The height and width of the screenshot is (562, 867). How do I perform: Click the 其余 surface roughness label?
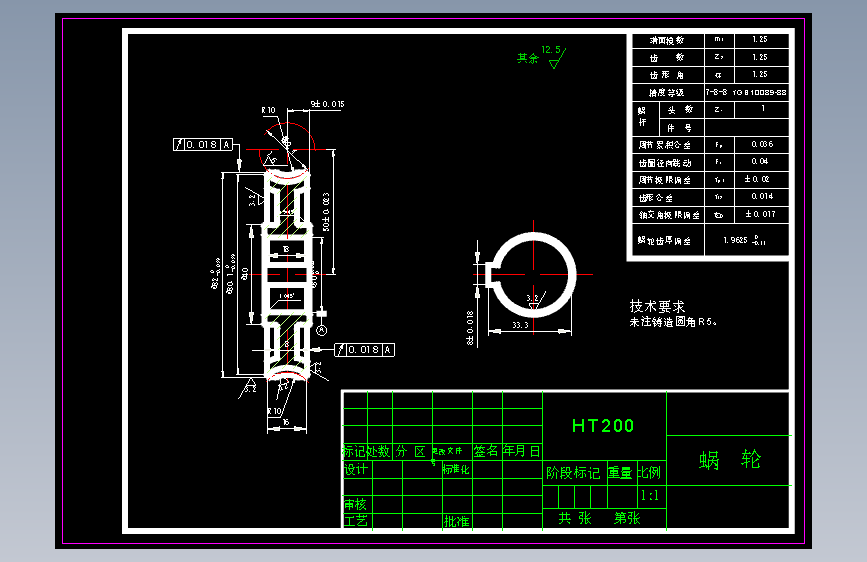[527, 58]
